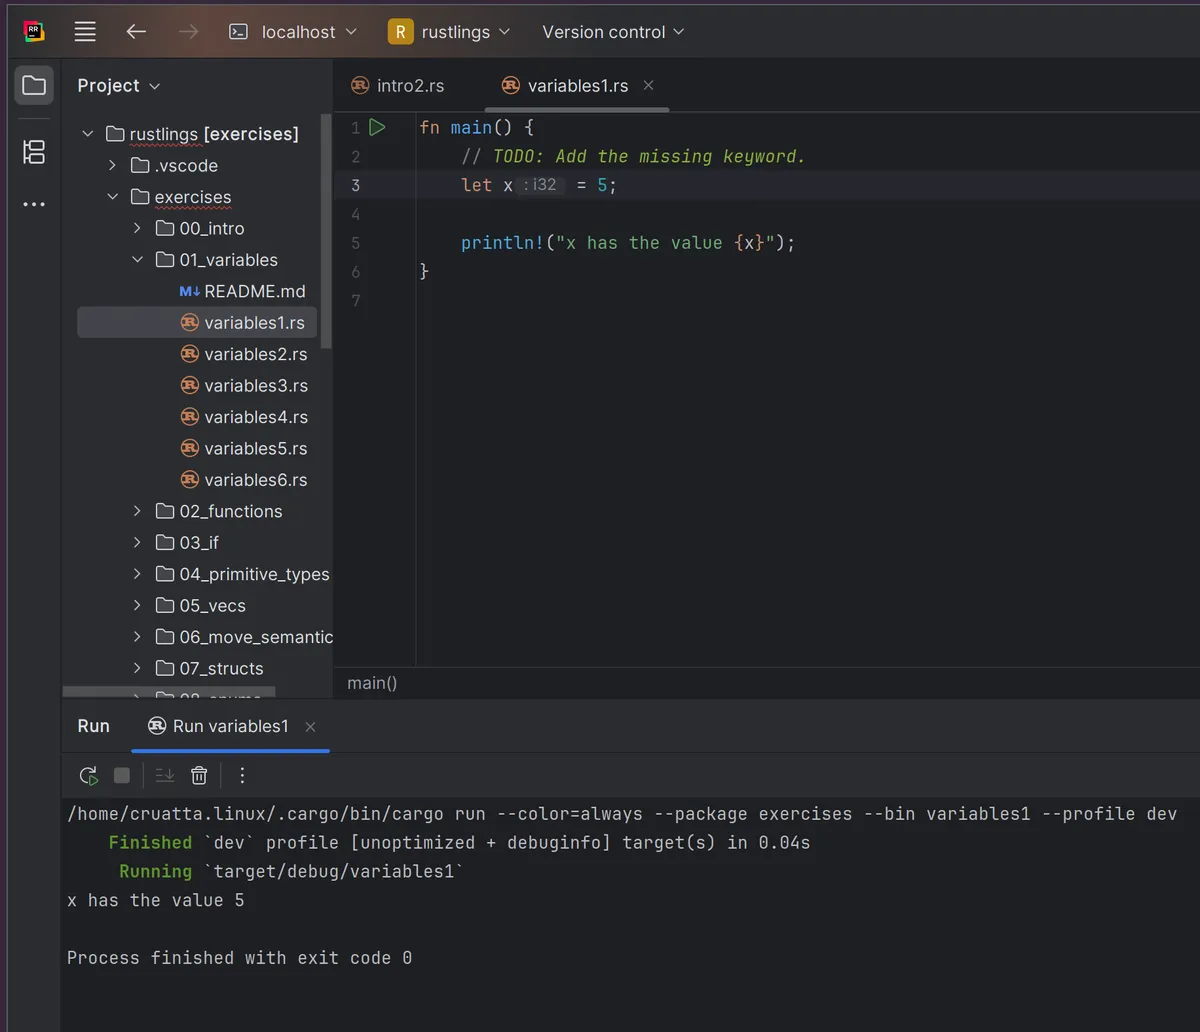Expand the 05_vecs folder
1200x1032 pixels.
137,606
